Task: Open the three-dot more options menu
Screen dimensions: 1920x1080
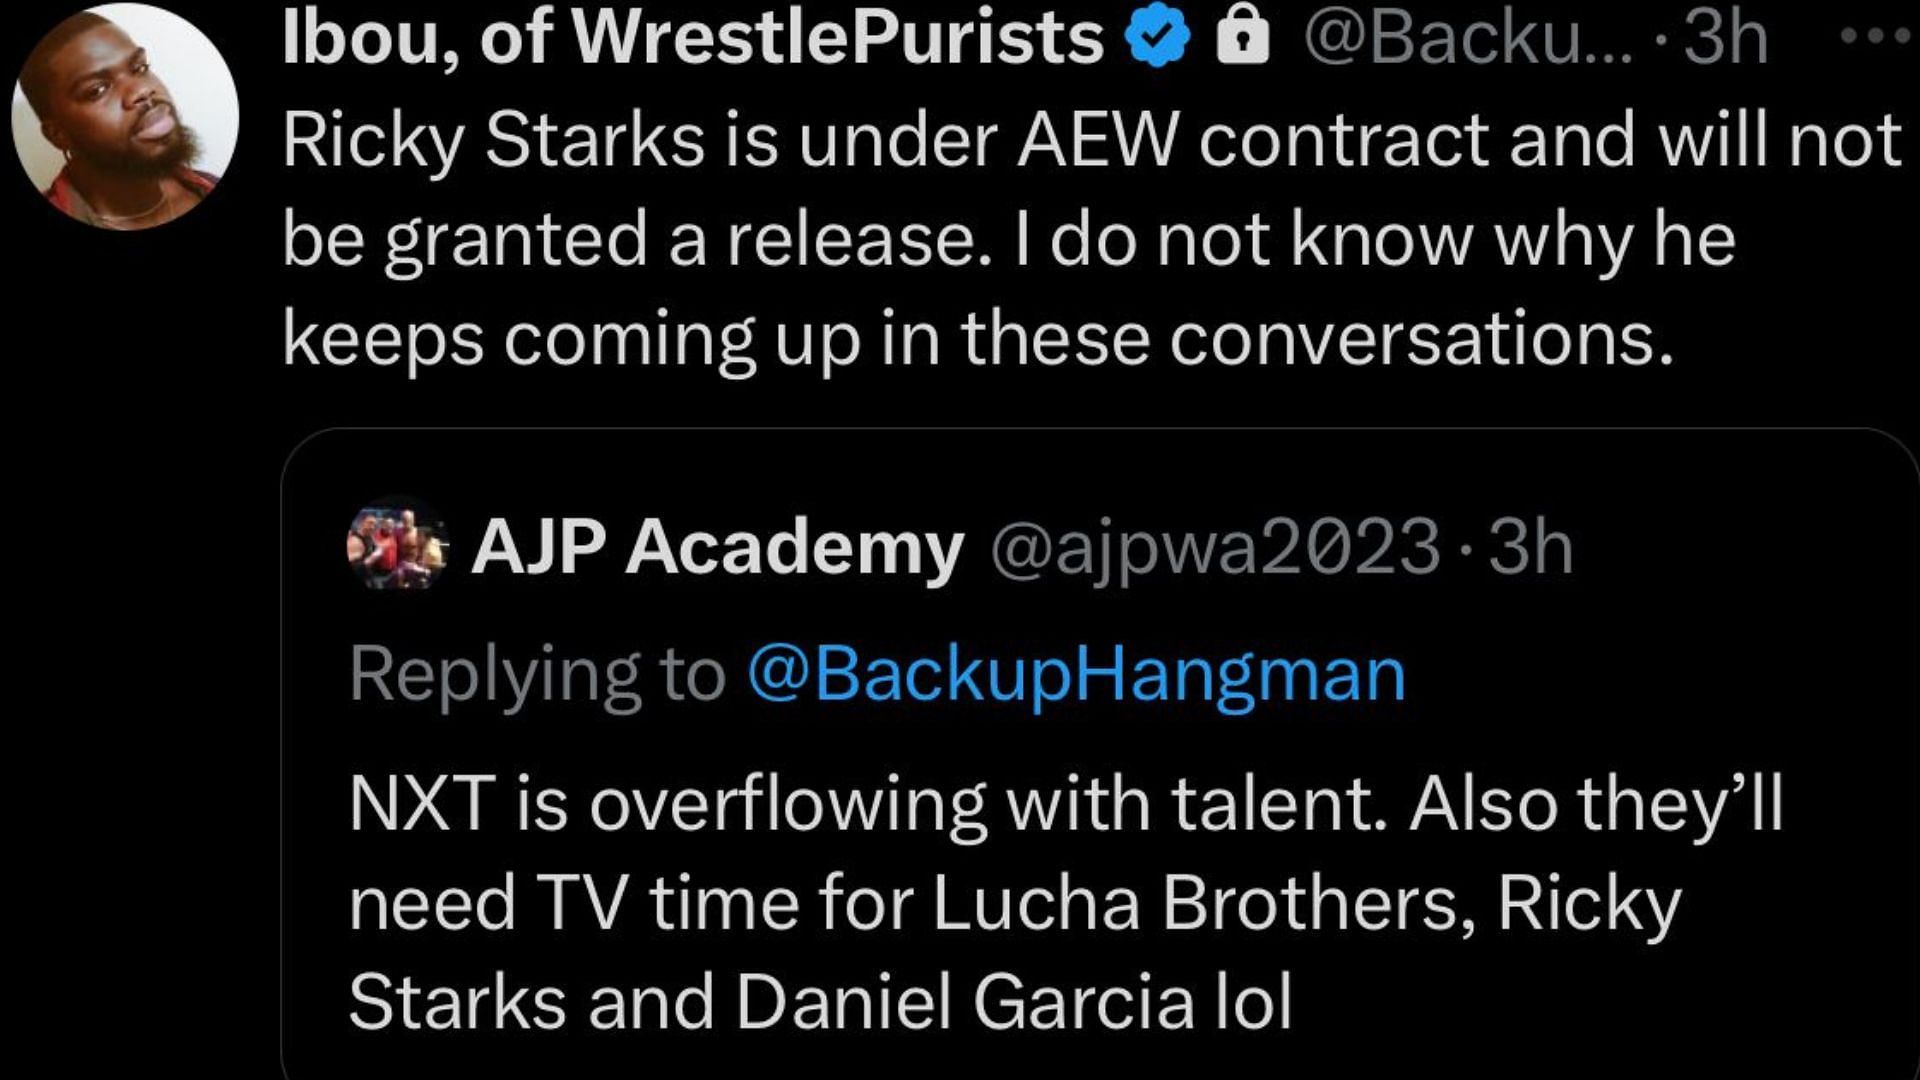Action: point(1878,36)
